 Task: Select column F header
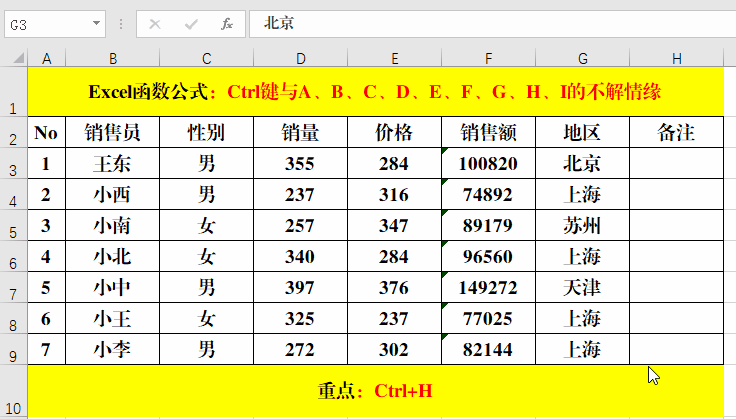489,58
